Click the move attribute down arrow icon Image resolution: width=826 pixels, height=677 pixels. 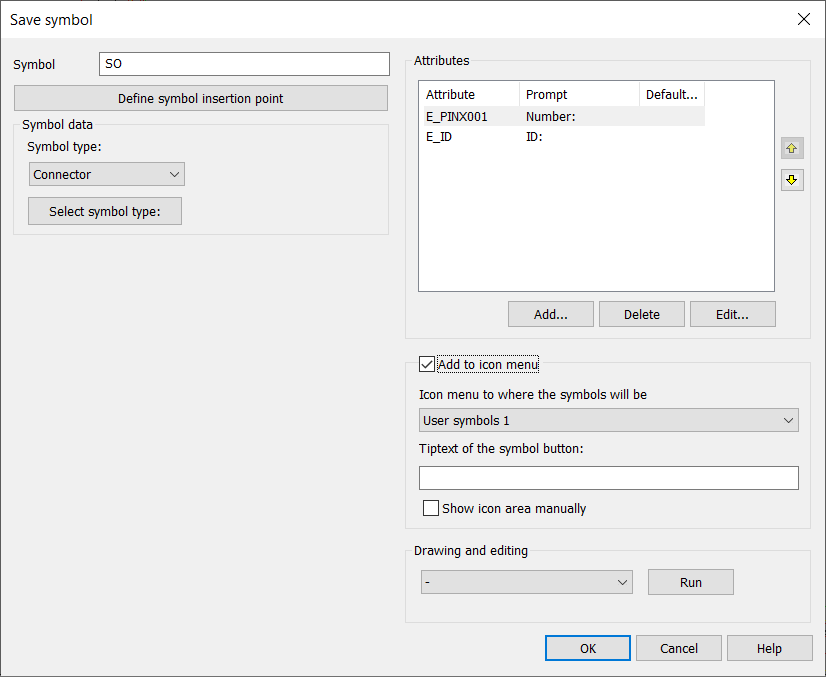(x=792, y=180)
